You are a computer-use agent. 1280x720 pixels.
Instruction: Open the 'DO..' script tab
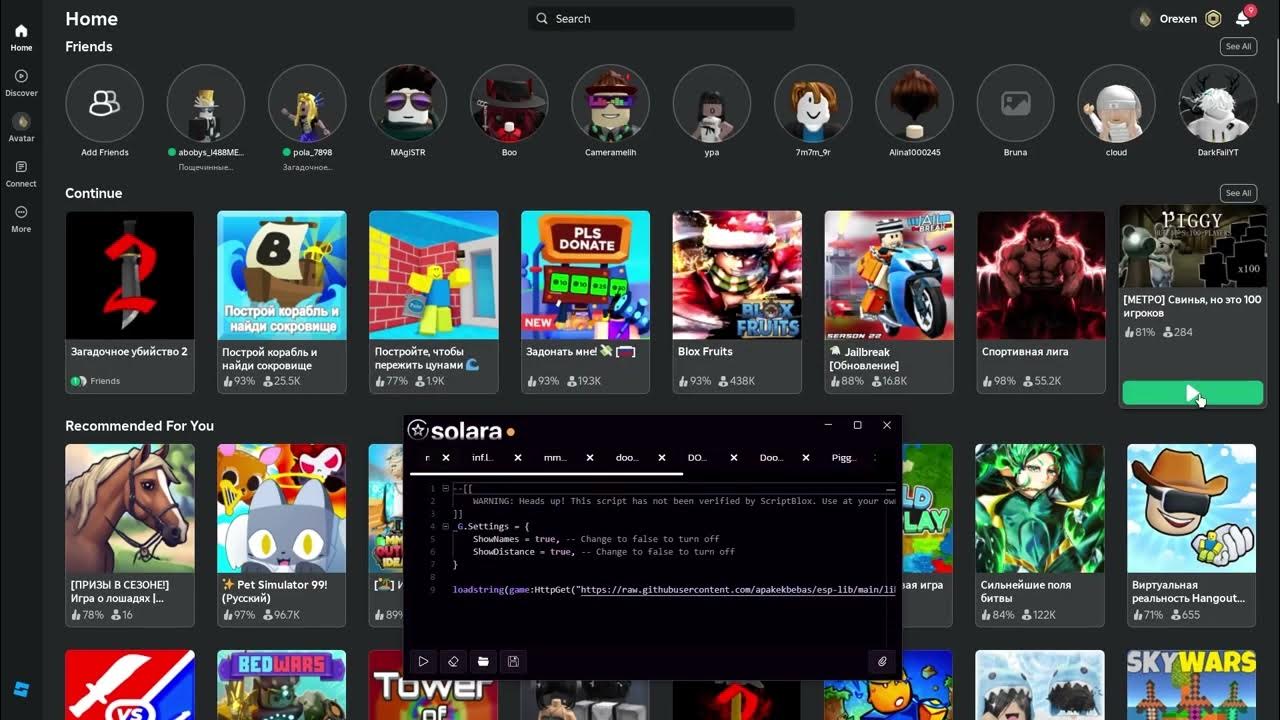(x=697, y=457)
